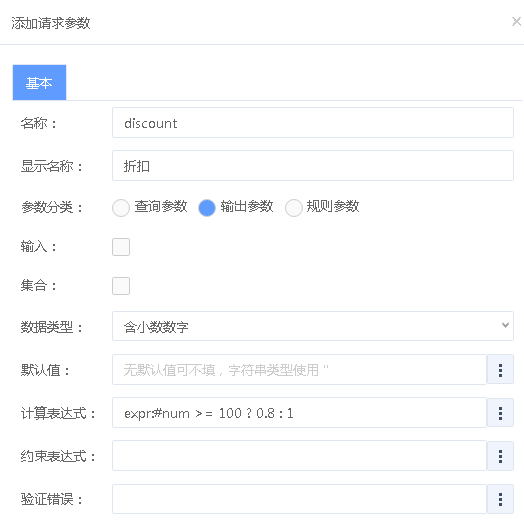The image size is (524, 522).
Task: Open the 默认值 more-options dots button
Action: tap(500, 370)
